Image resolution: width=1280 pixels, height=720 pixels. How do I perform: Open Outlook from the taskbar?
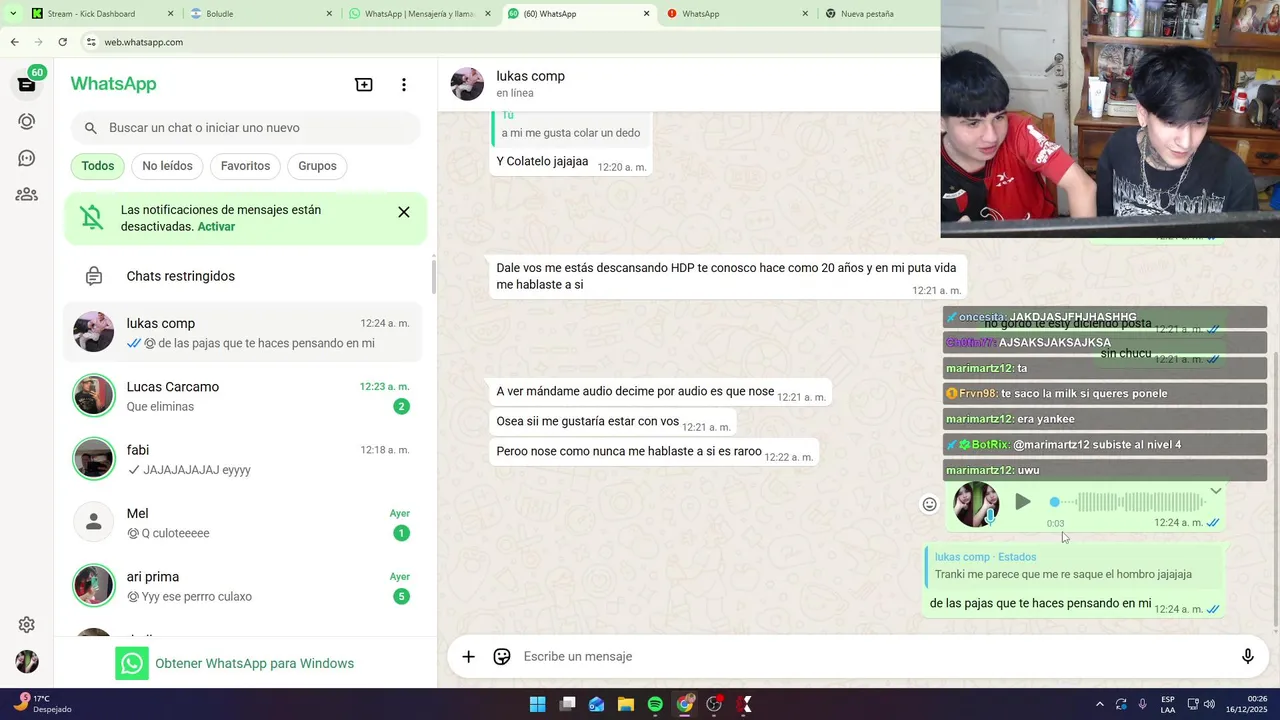click(x=596, y=704)
